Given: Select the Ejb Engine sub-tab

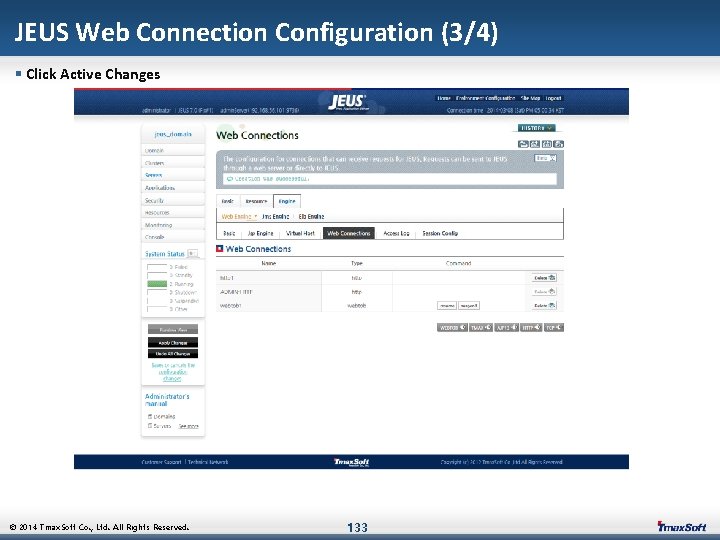Looking at the screenshot, I should pos(311,216).
